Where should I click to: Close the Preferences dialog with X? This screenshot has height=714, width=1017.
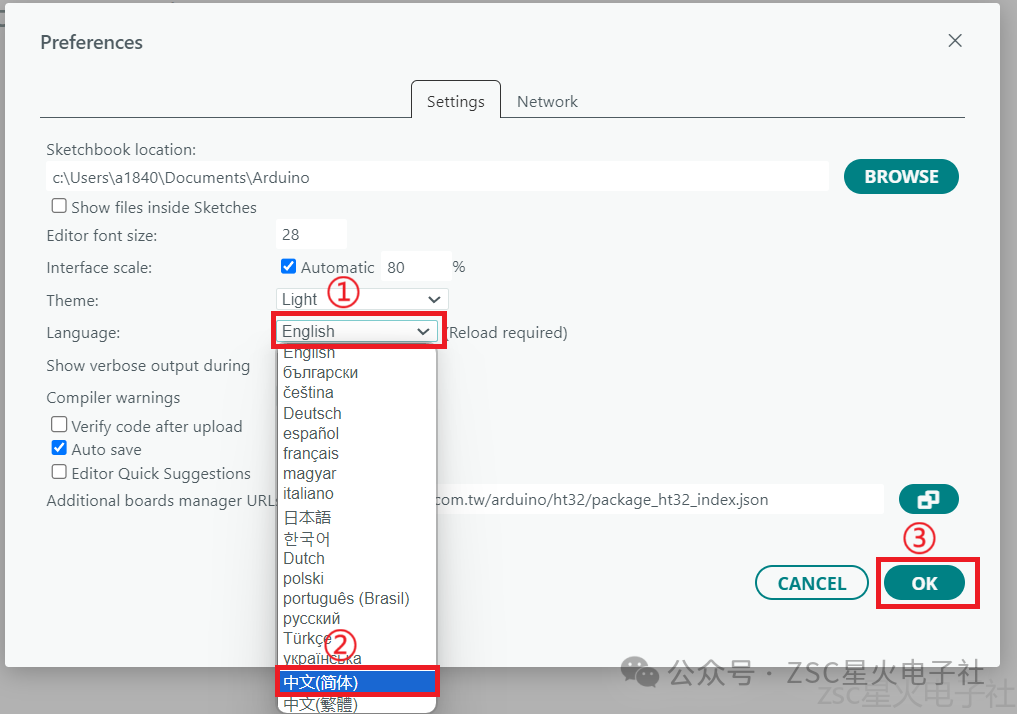pyautogui.click(x=955, y=41)
